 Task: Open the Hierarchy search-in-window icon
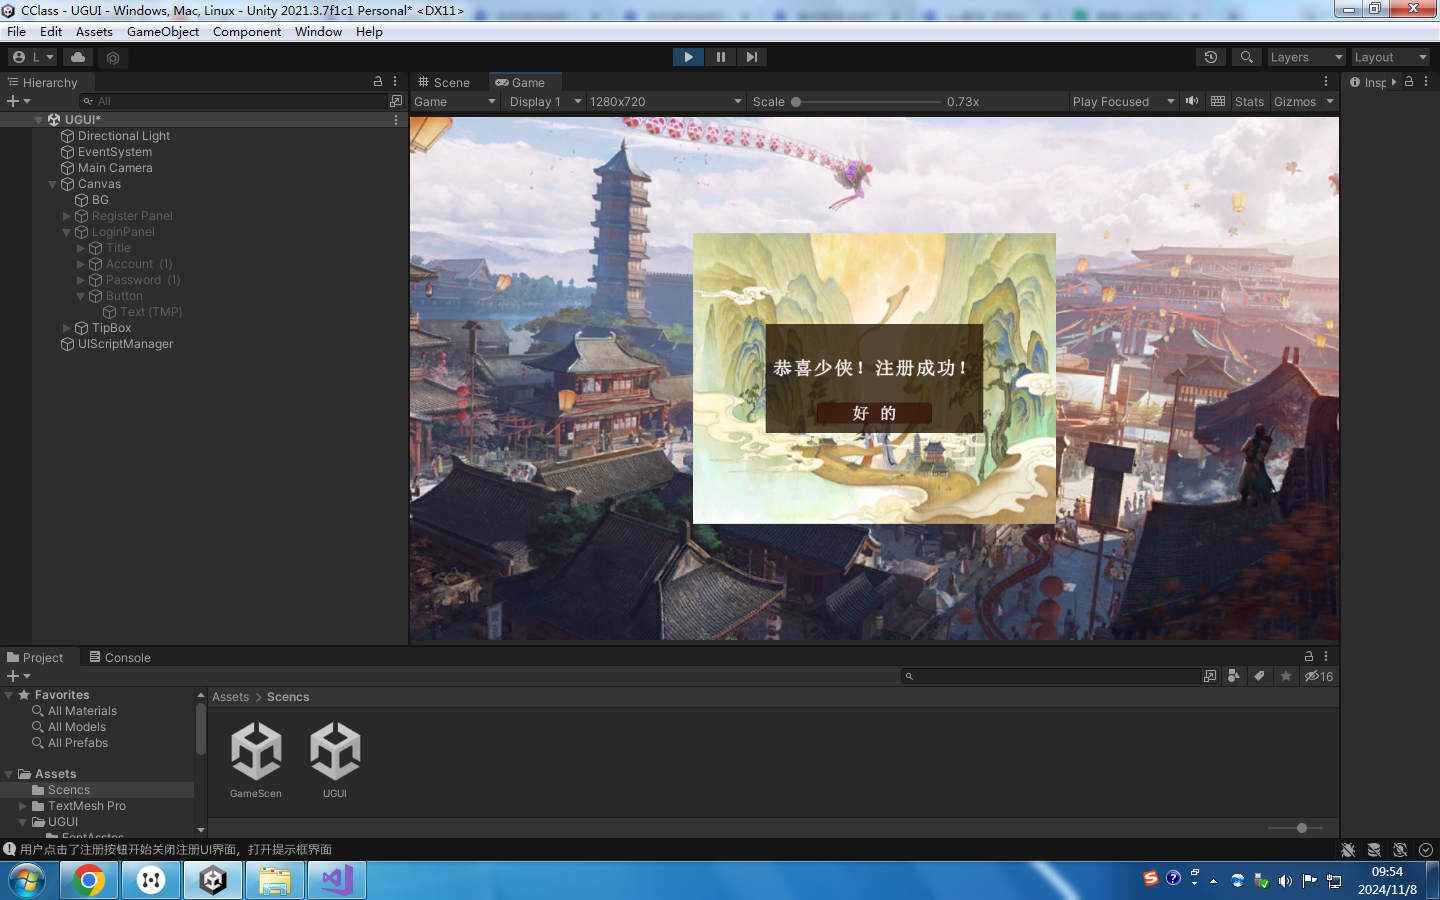pos(396,101)
